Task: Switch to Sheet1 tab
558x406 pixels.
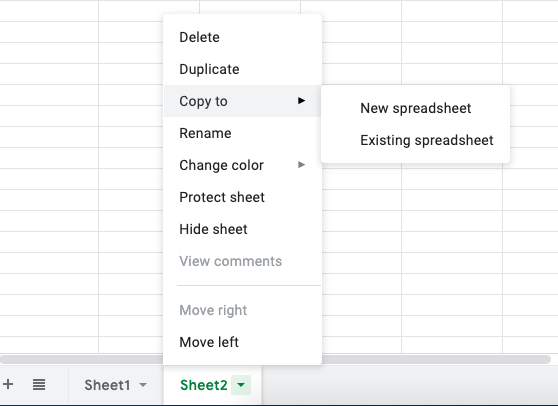Action: [107, 385]
